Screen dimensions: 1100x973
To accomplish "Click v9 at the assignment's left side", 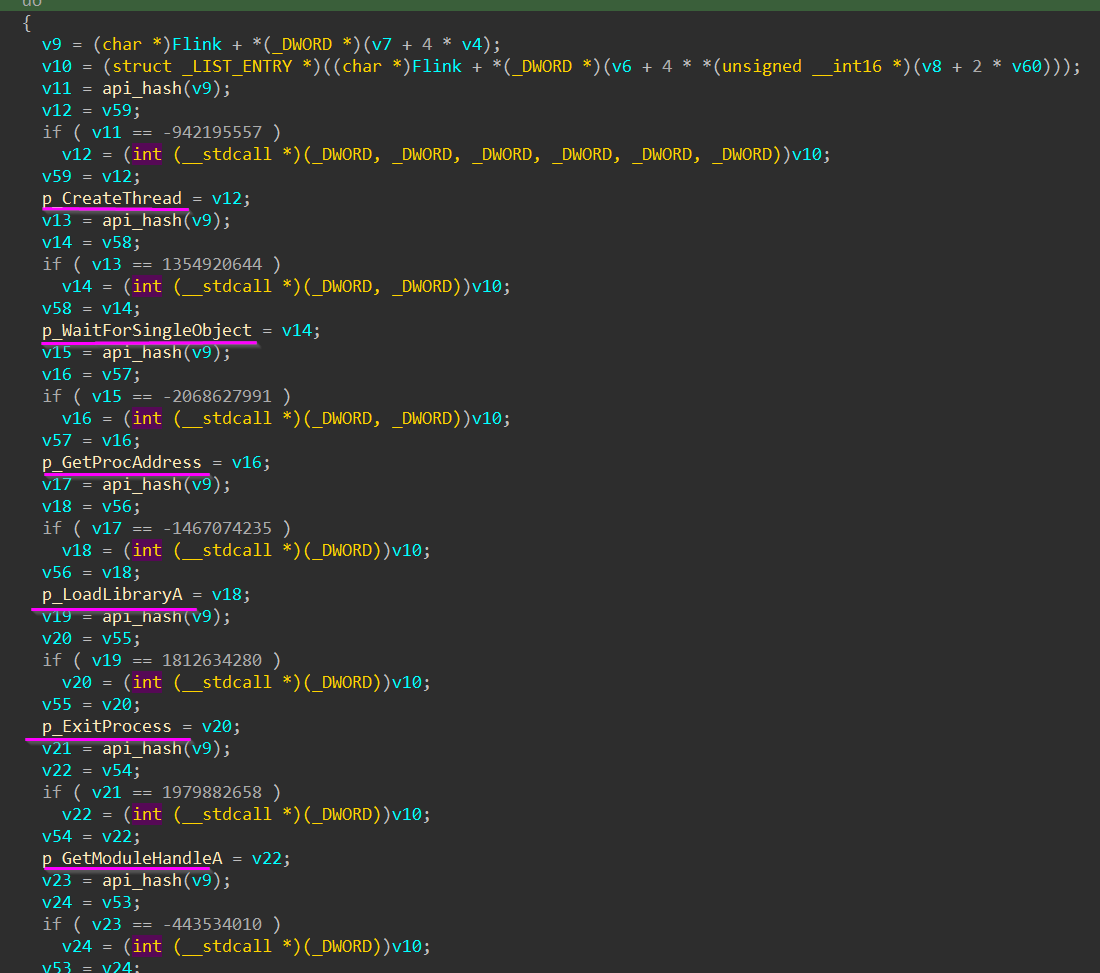I will coord(52,44).
